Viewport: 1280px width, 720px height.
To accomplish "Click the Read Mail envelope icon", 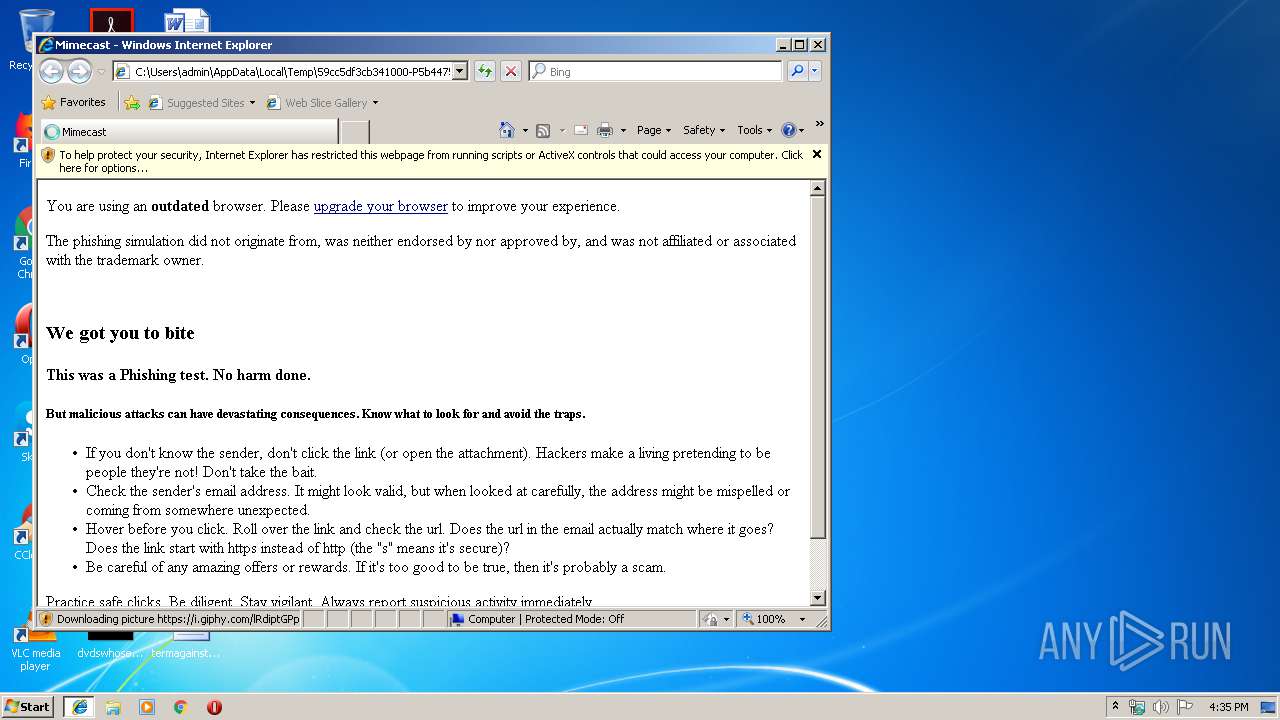I will pos(581,130).
